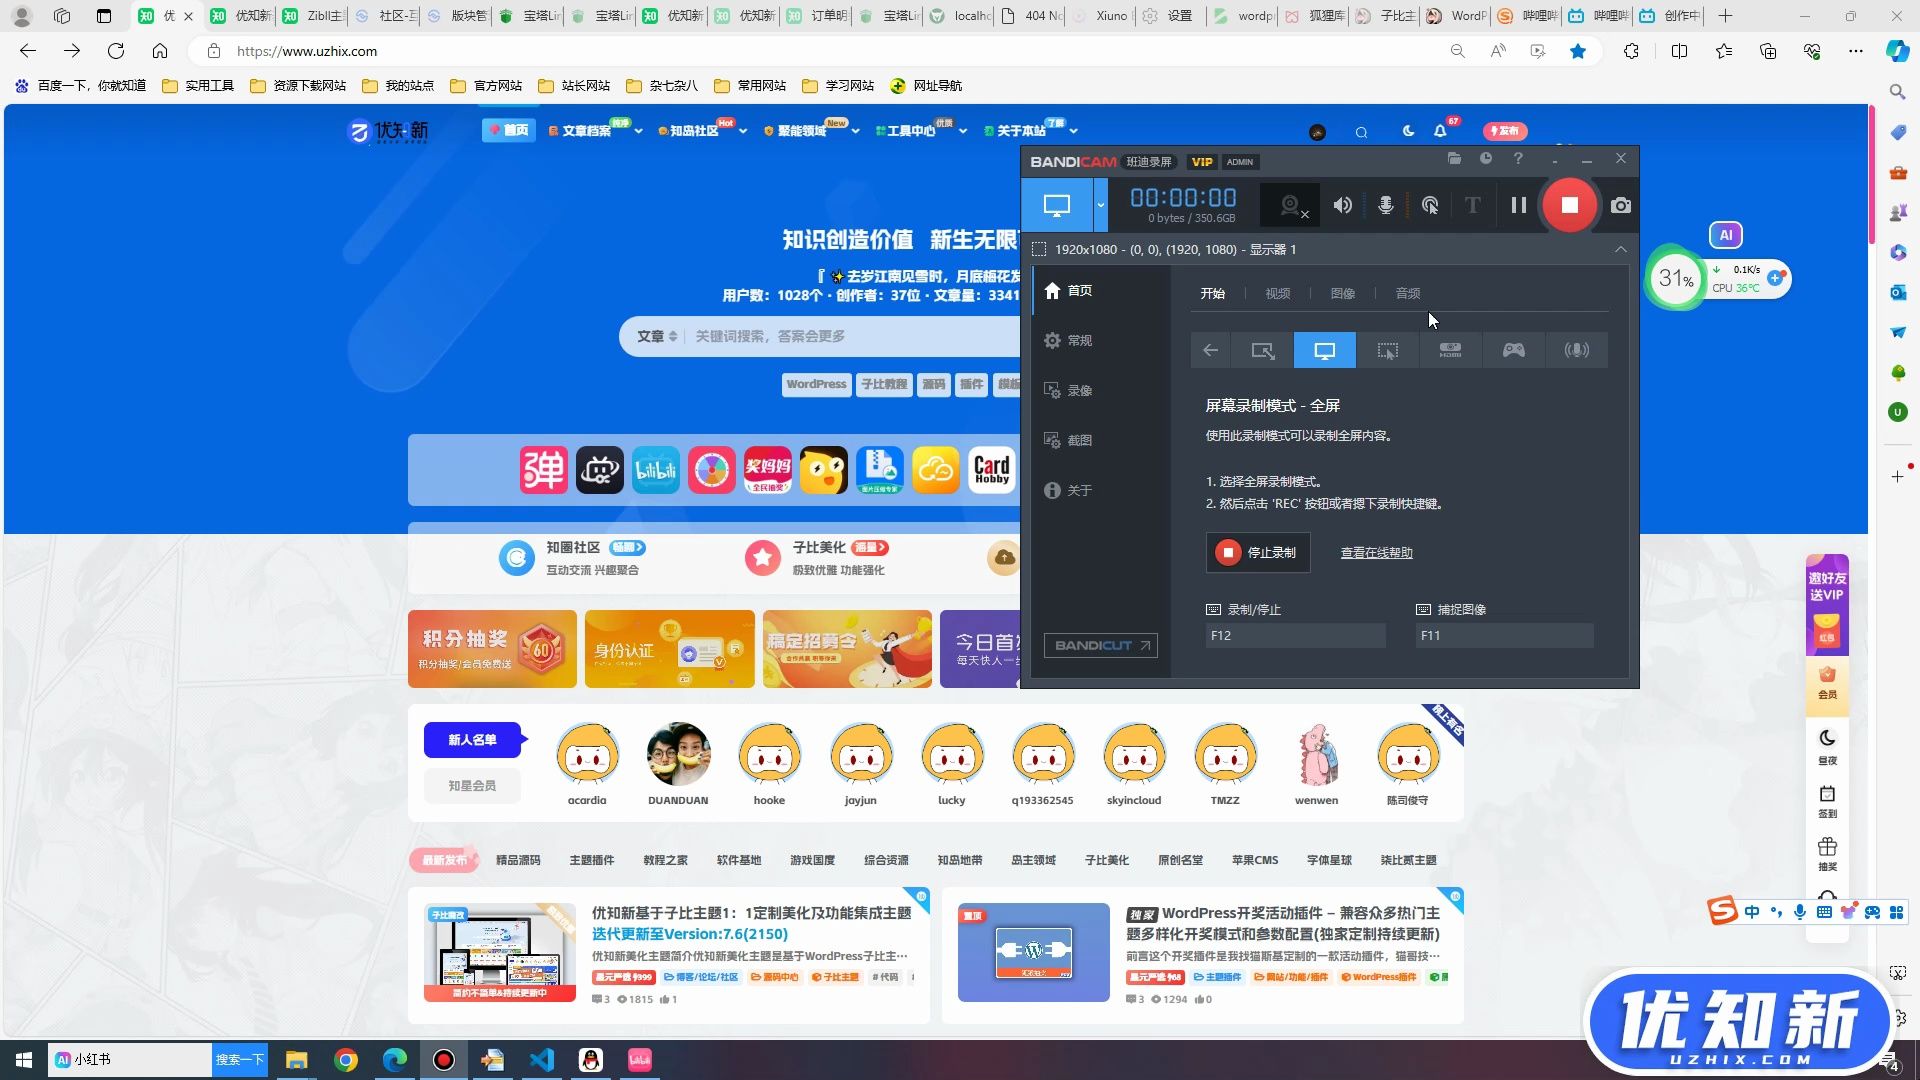The height and width of the screenshot is (1080, 1920).
Task: Expand the 知岛社区 nav menu
Action: [x=702, y=130]
